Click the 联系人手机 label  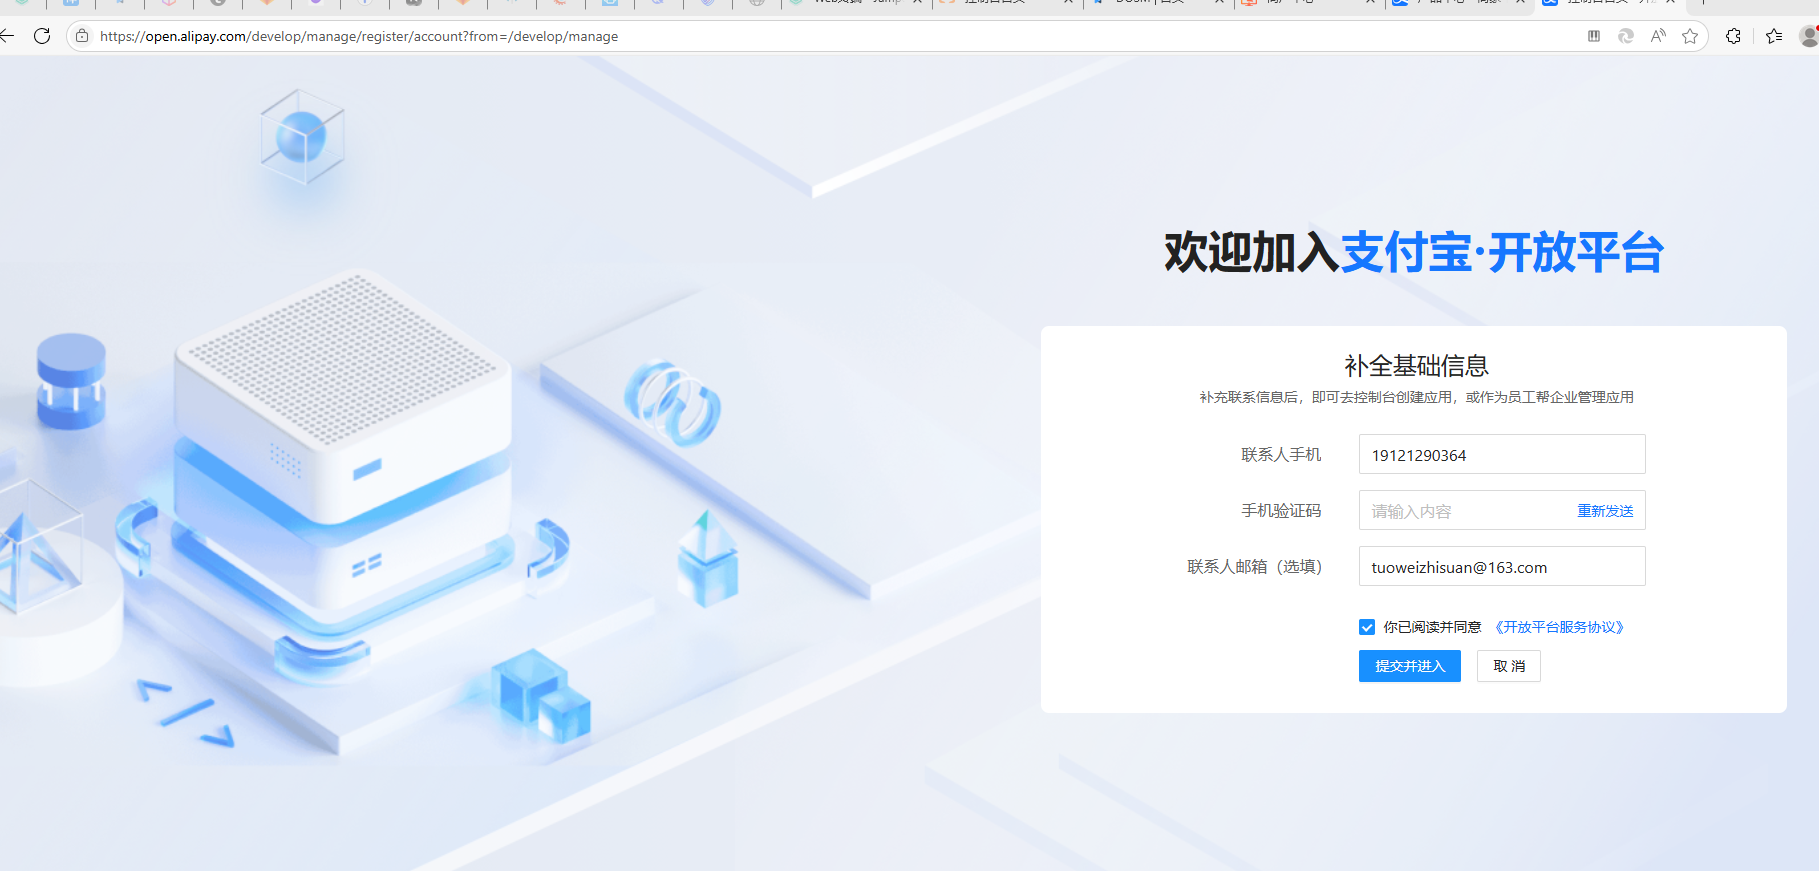(1281, 455)
